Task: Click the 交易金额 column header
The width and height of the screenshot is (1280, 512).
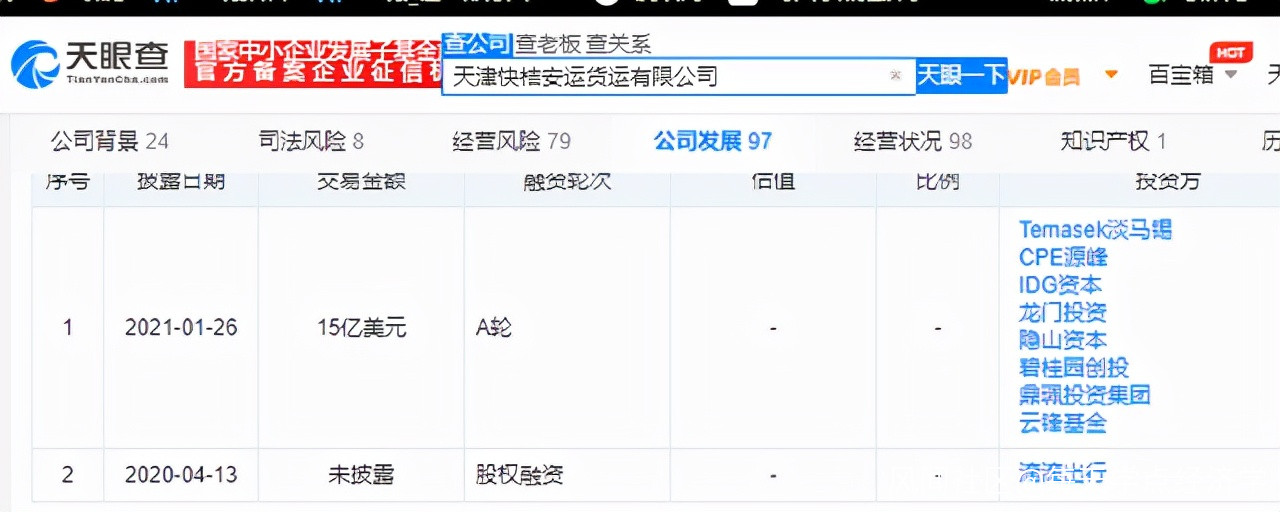Action: coord(361,183)
